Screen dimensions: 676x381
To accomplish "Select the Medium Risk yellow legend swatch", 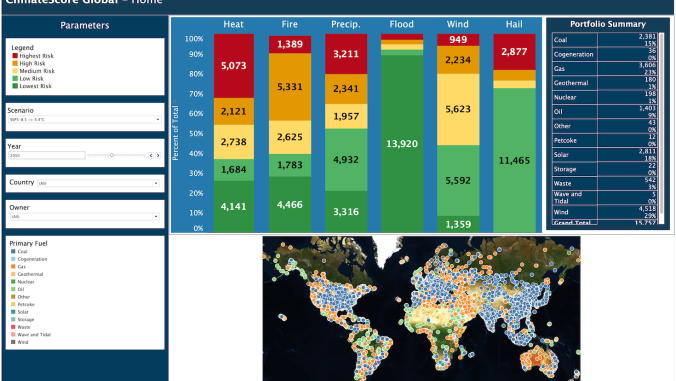I will pyautogui.click(x=15, y=71).
